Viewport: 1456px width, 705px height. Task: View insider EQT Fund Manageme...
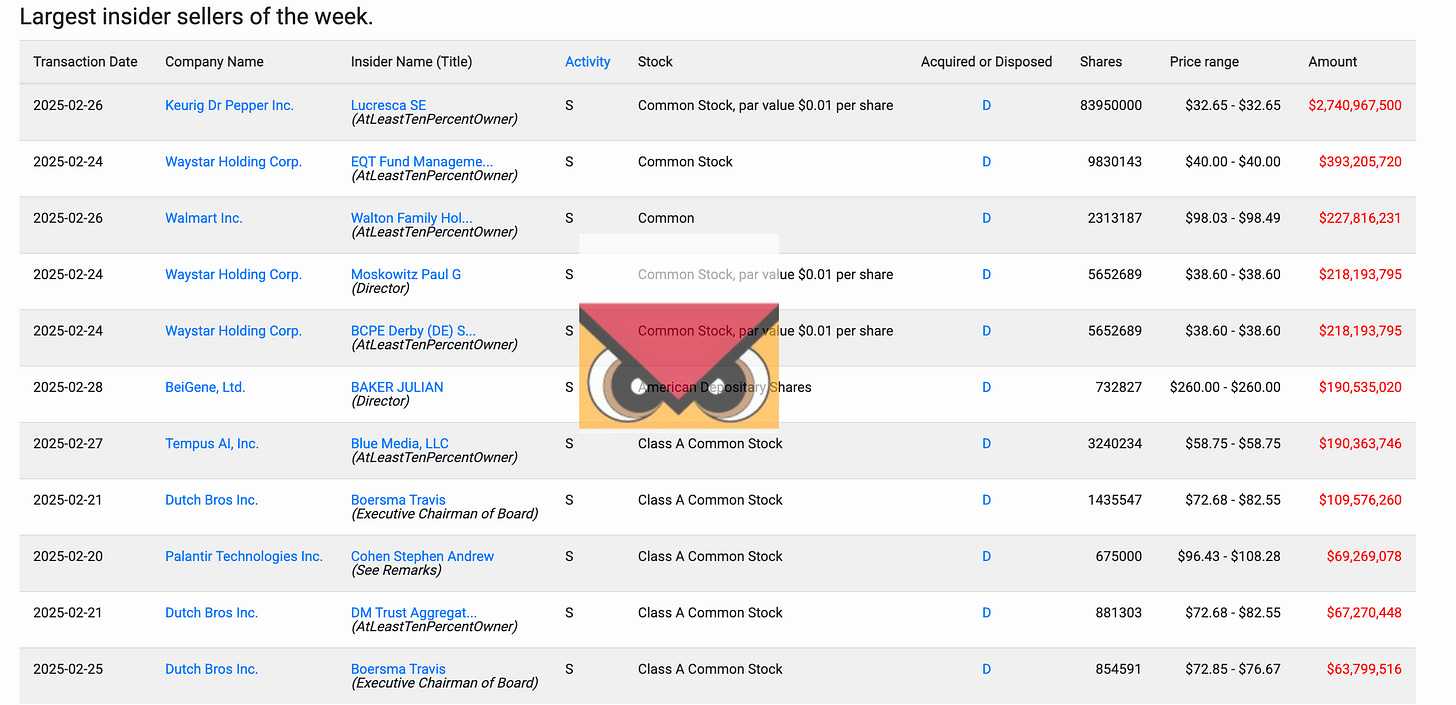tap(422, 161)
